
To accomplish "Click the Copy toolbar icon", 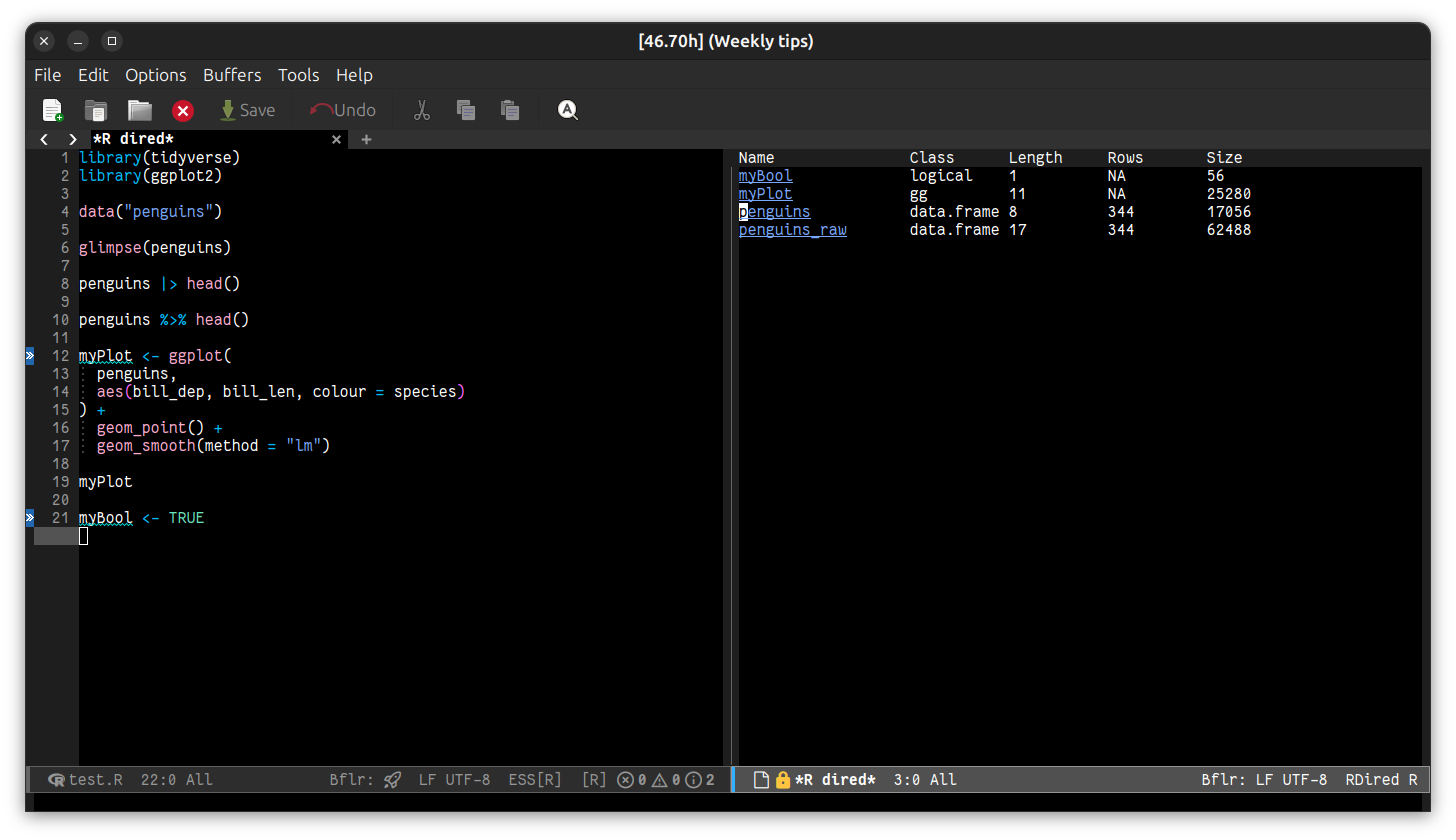I will click(465, 110).
